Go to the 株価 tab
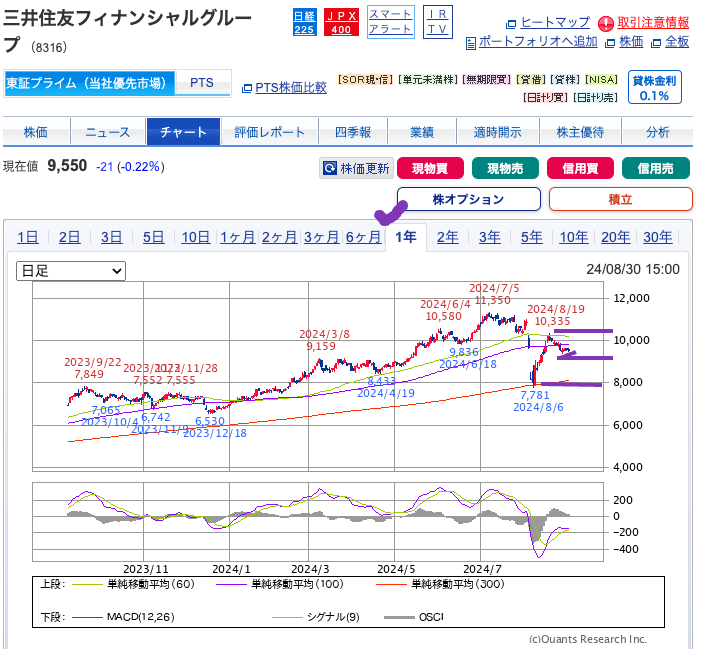The width and height of the screenshot is (701, 649). 36,132
